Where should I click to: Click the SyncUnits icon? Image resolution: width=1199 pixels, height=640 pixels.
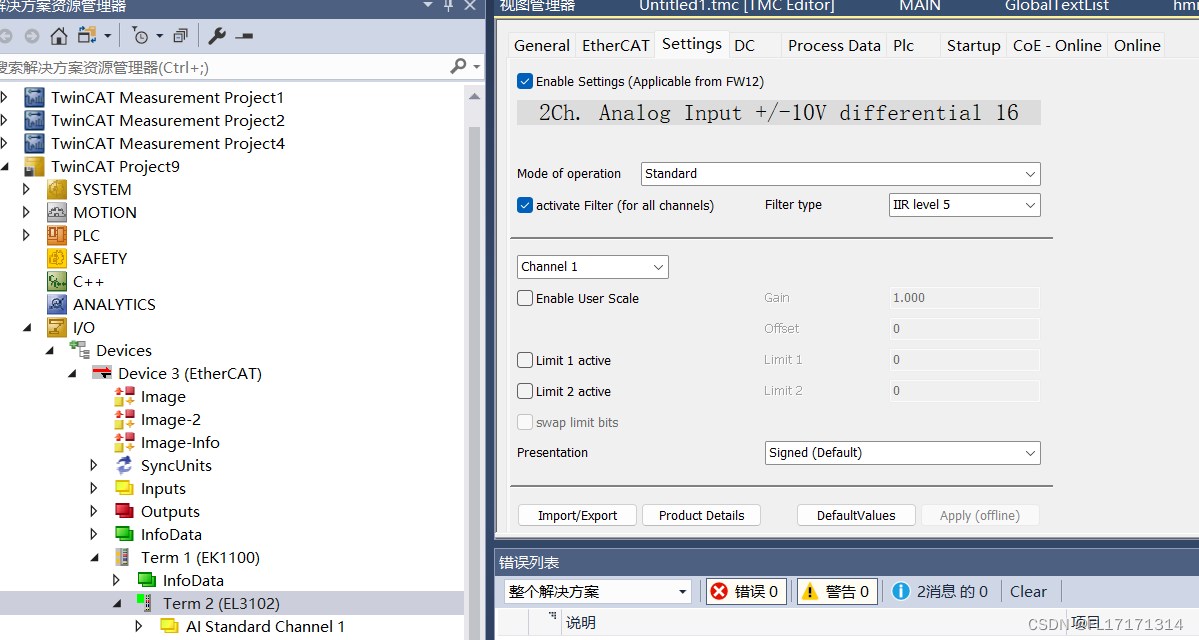pyautogui.click(x=125, y=465)
